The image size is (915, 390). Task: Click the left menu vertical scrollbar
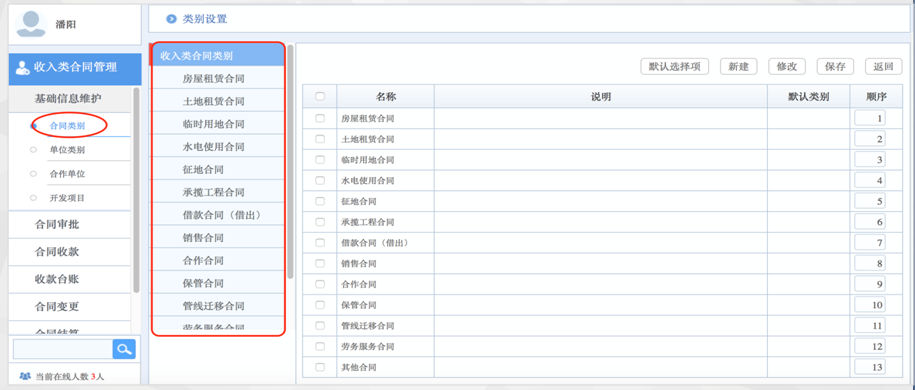coord(136,190)
